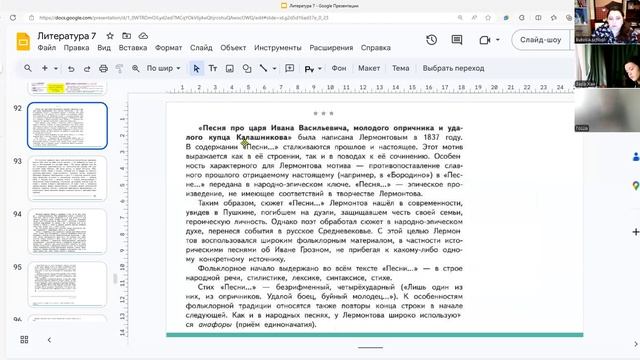Click the side panel plus add-ons icon
Image resolution: width=640 pixels, height=360 pixels.
(x=636, y=232)
